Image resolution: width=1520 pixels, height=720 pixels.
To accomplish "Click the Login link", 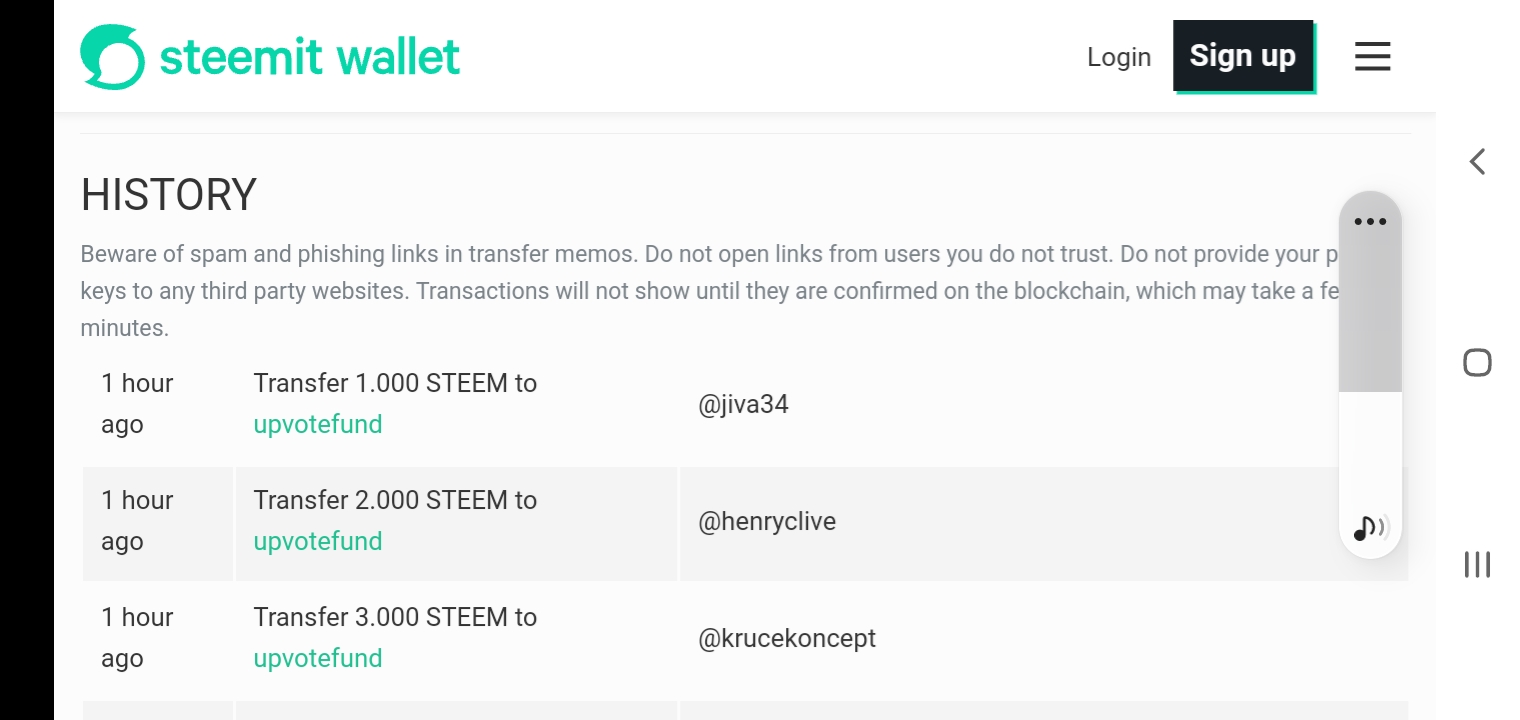I will pyautogui.click(x=1119, y=57).
